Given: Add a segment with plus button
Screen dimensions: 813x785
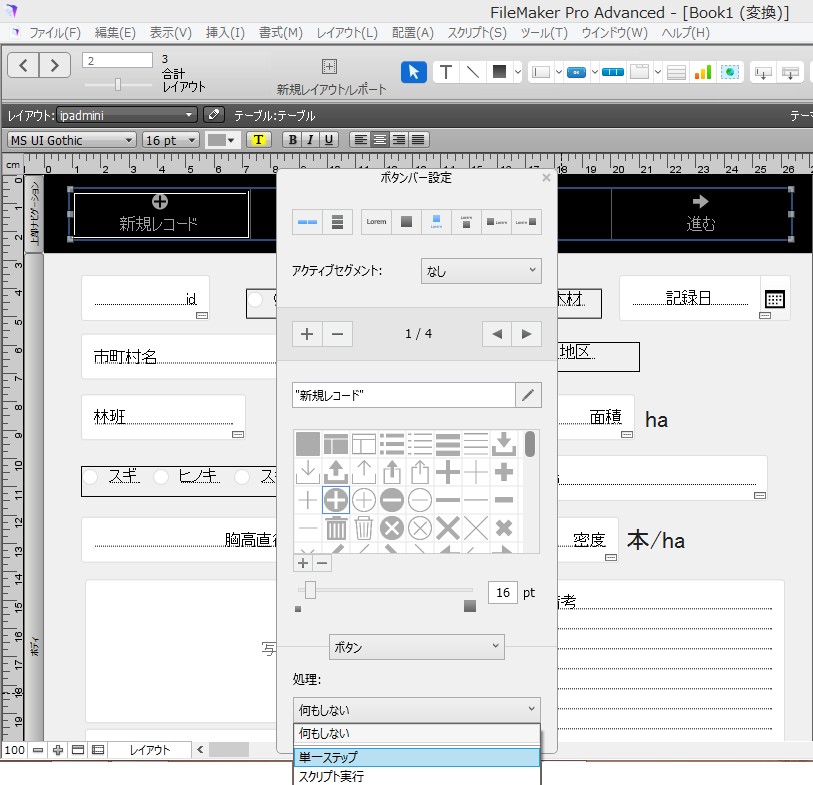Looking at the screenshot, I should pyautogui.click(x=307, y=334).
